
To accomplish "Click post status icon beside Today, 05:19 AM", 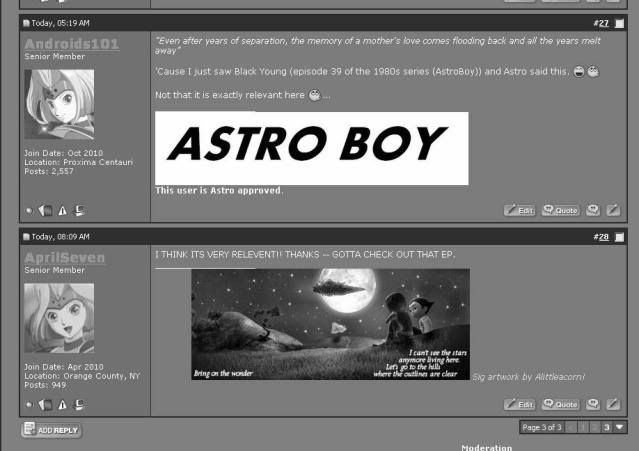I will click(x=26, y=23).
